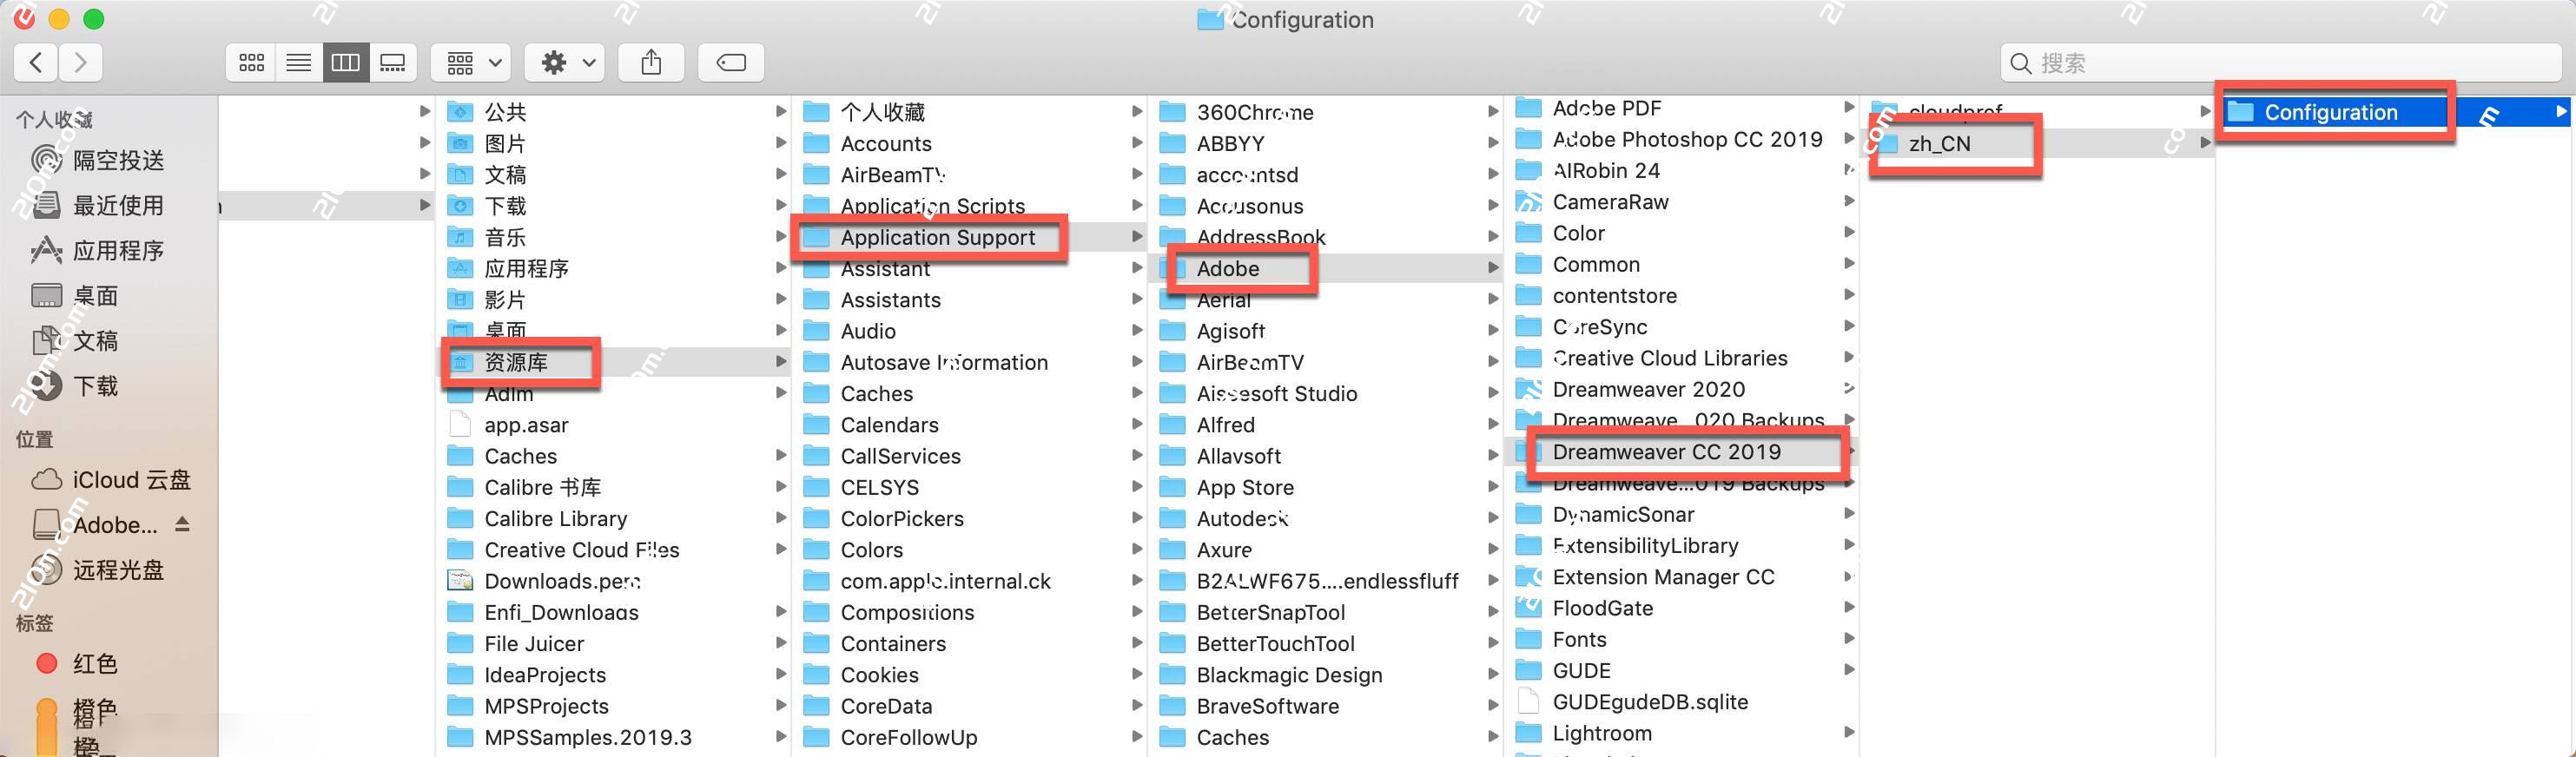Image resolution: width=2576 pixels, height=757 pixels.
Task: Click the 音乐 folder icon
Action: 460,237
